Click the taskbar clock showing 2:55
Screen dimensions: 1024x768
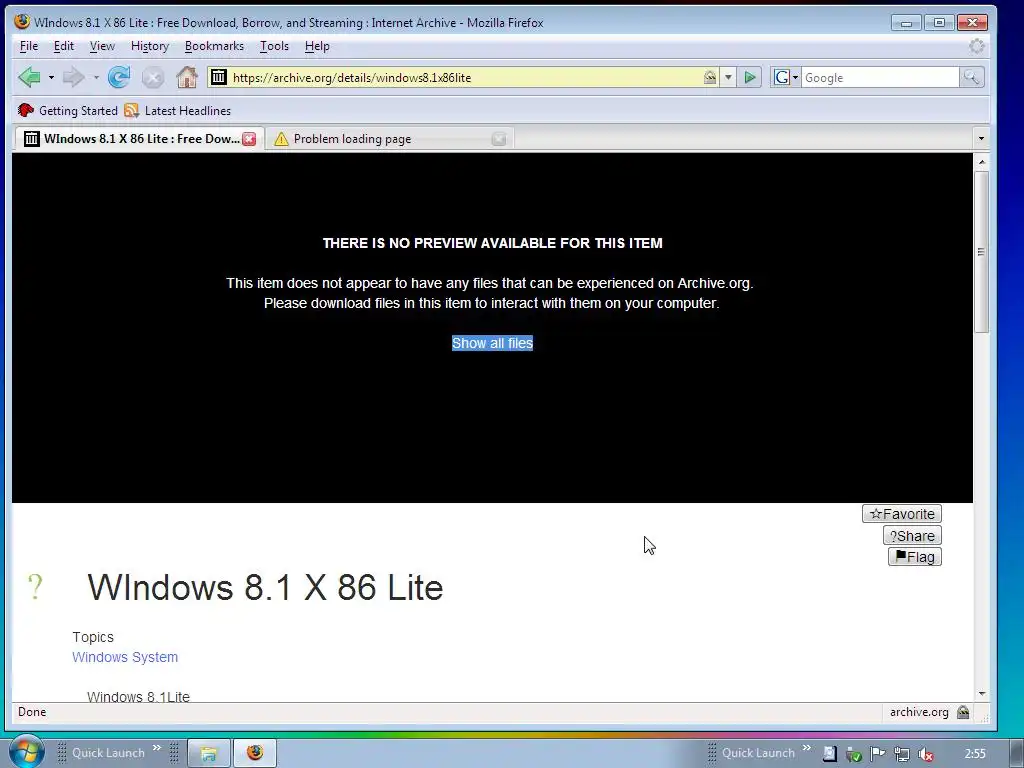point(975,754)
